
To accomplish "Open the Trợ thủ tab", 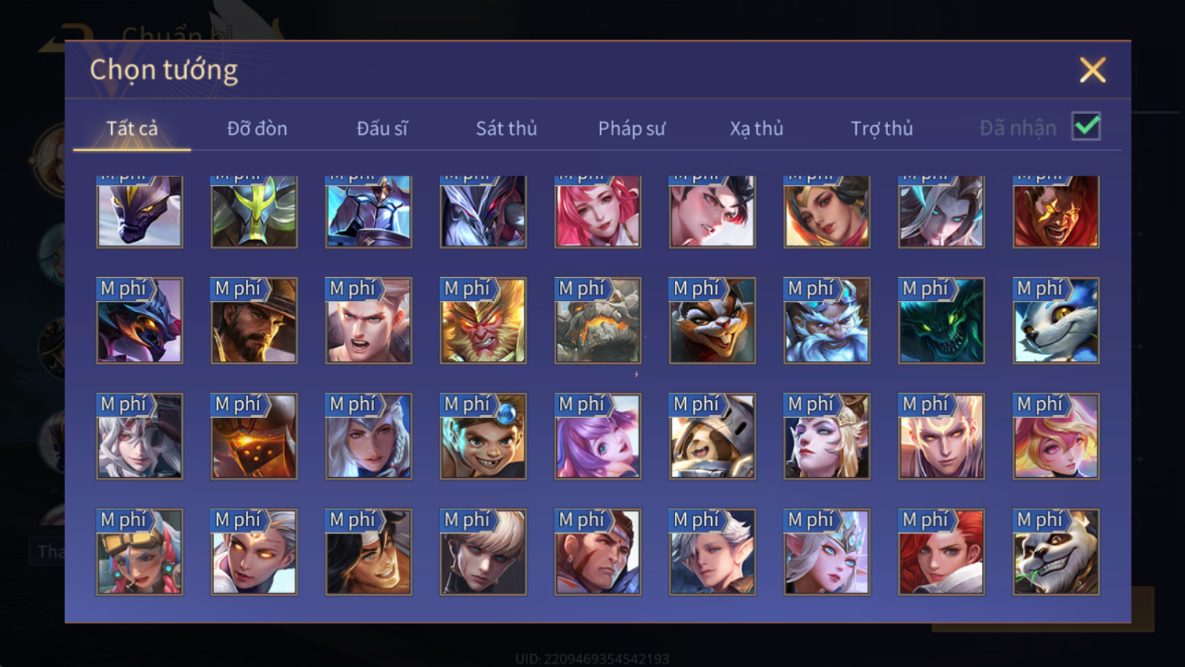I will point(882,128).
